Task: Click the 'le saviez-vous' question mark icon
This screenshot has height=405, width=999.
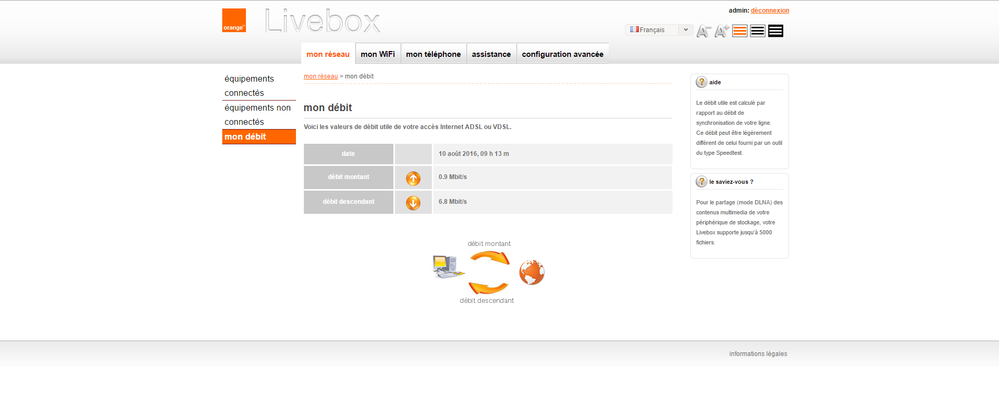Action: [x=701, y=181]
